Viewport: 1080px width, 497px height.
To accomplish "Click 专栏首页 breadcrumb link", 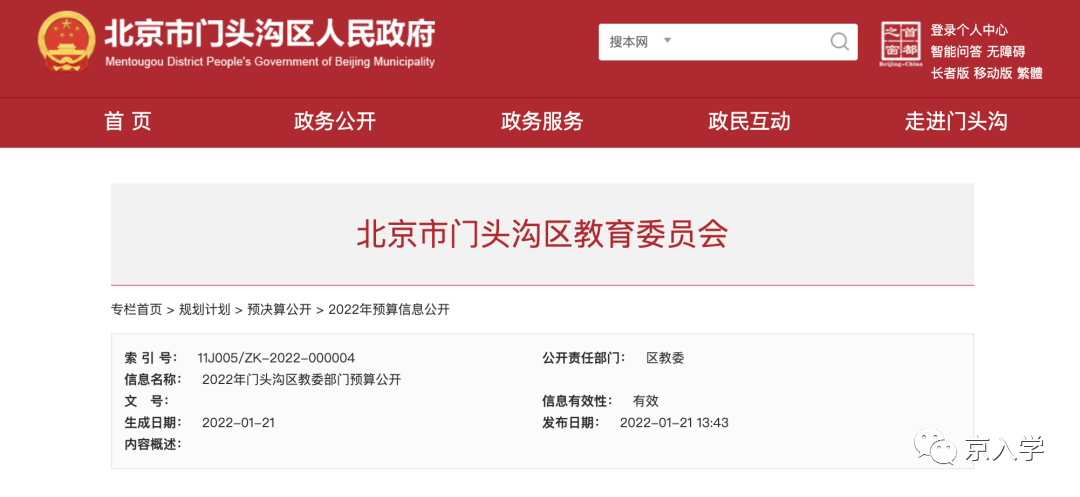I will (x=136, y=309).
